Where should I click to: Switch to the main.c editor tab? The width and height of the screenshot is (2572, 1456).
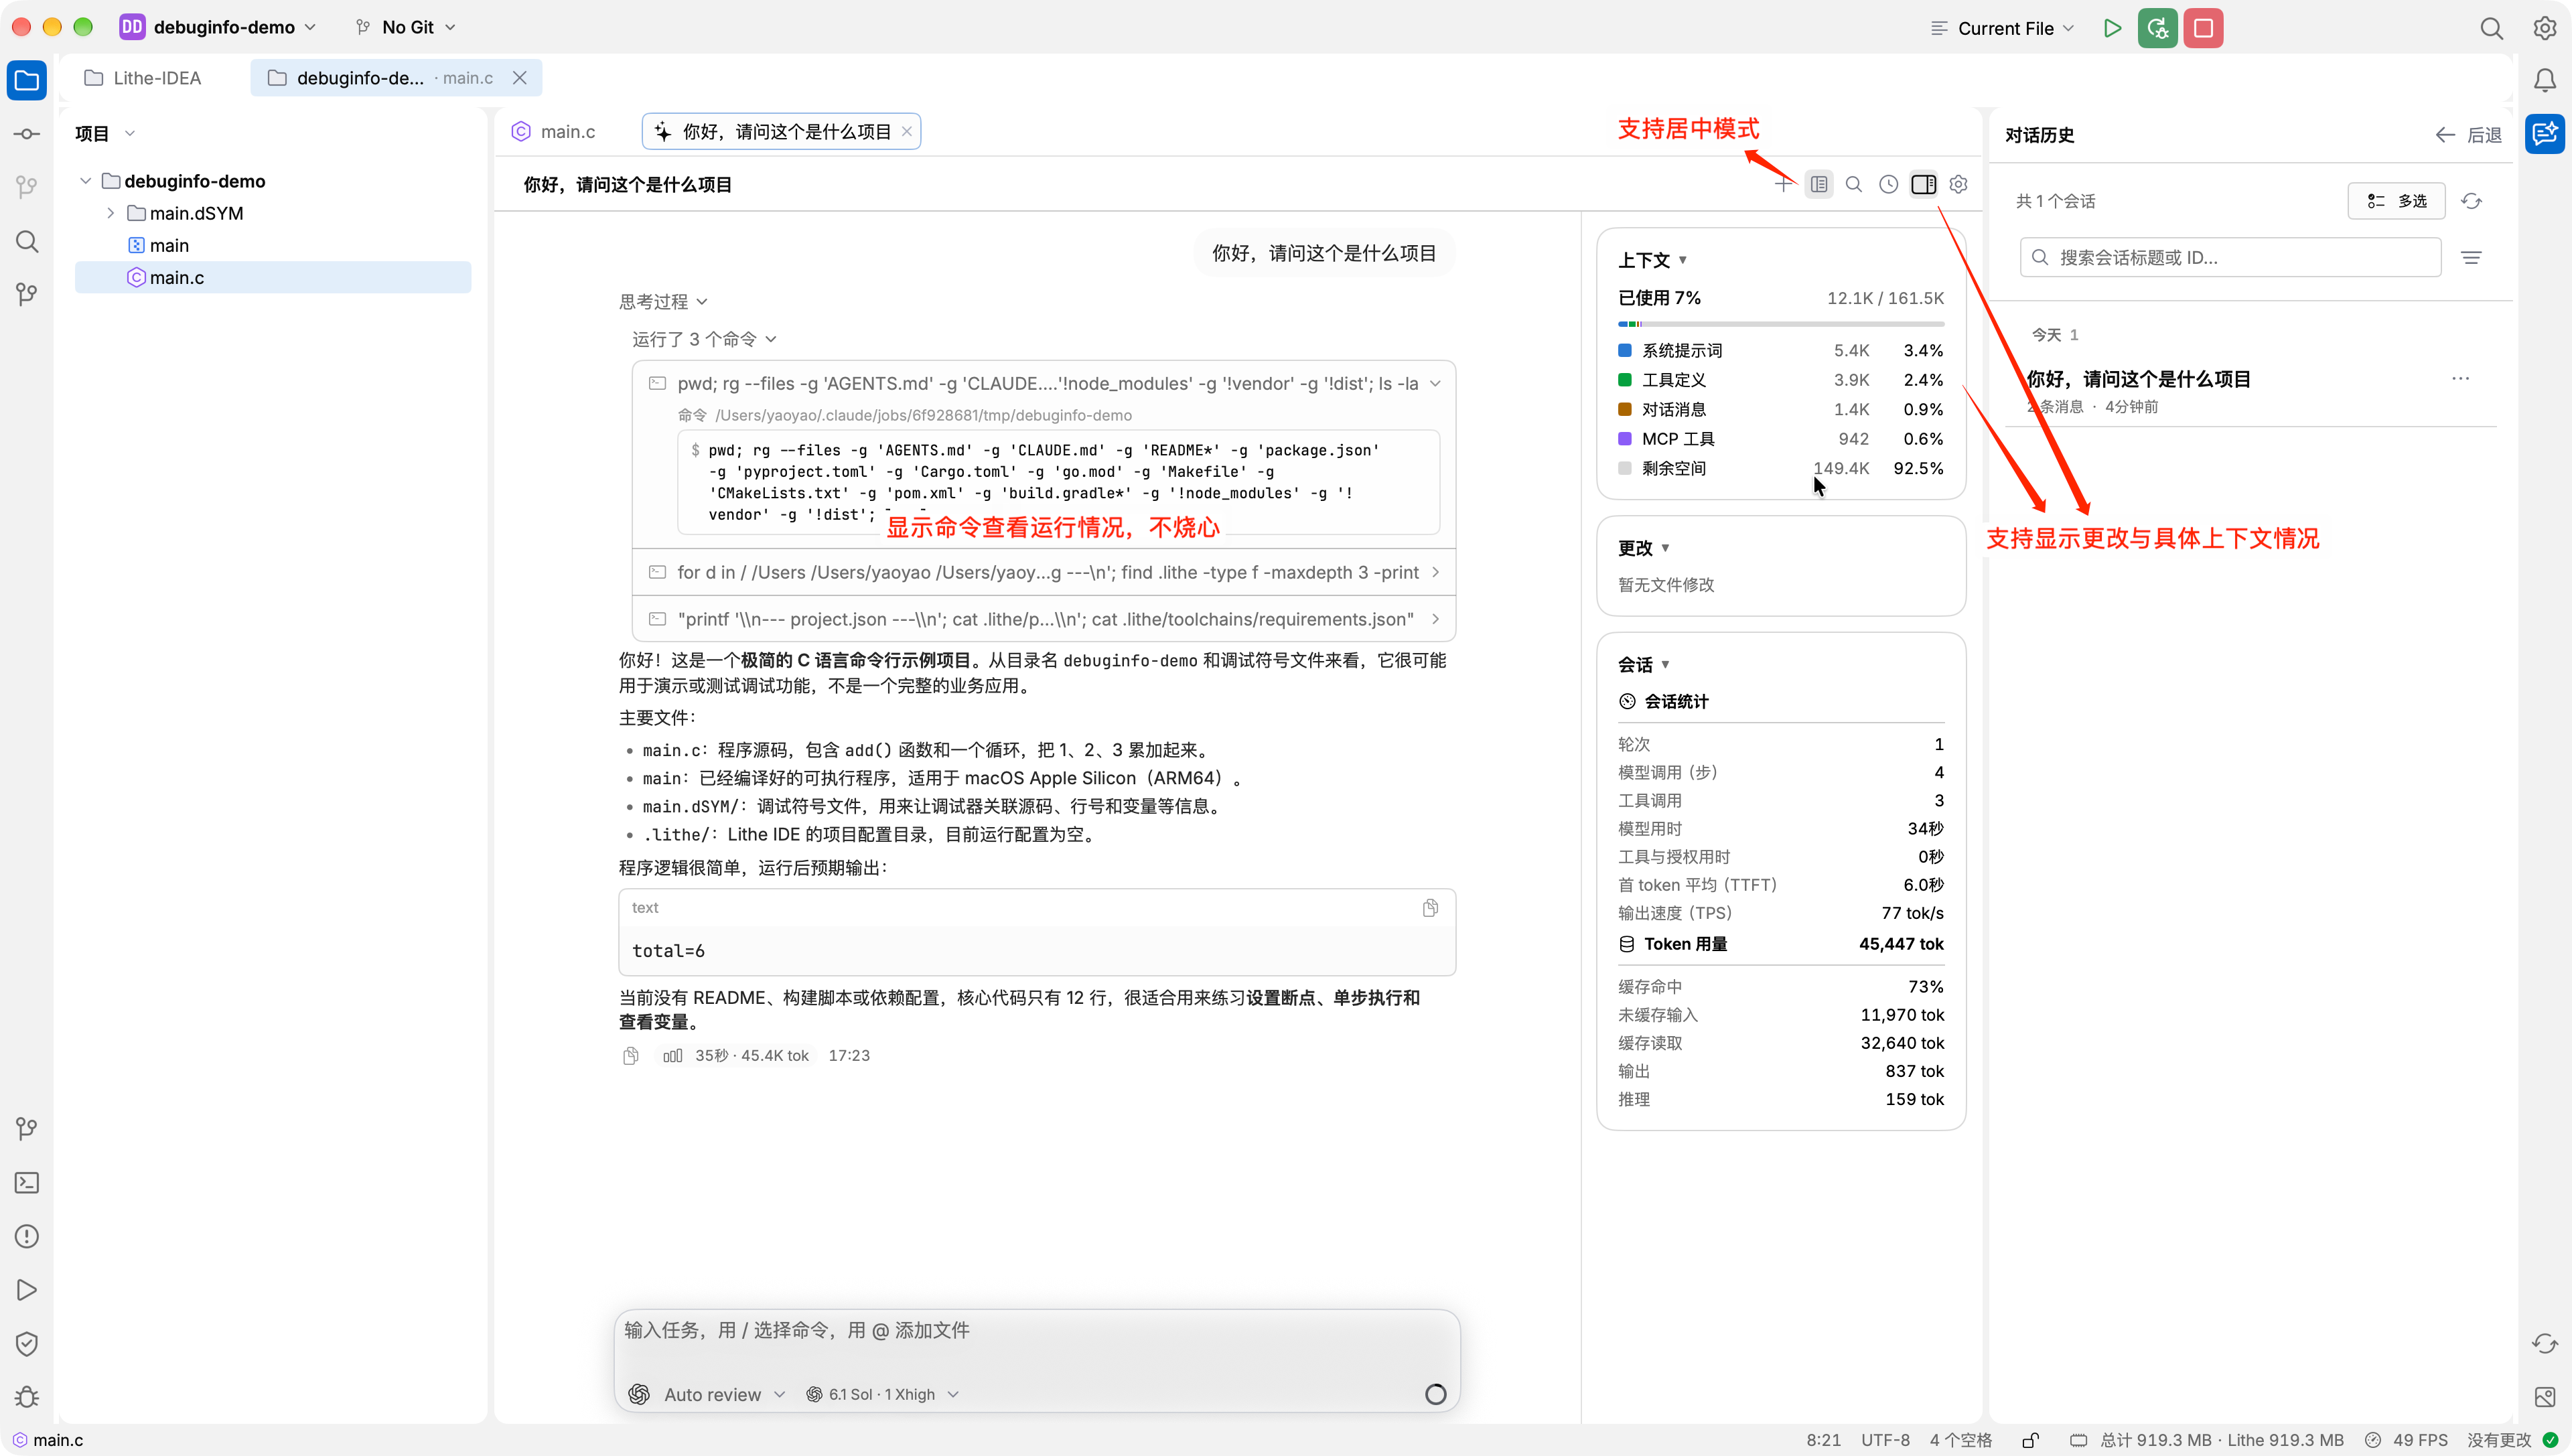554,131
